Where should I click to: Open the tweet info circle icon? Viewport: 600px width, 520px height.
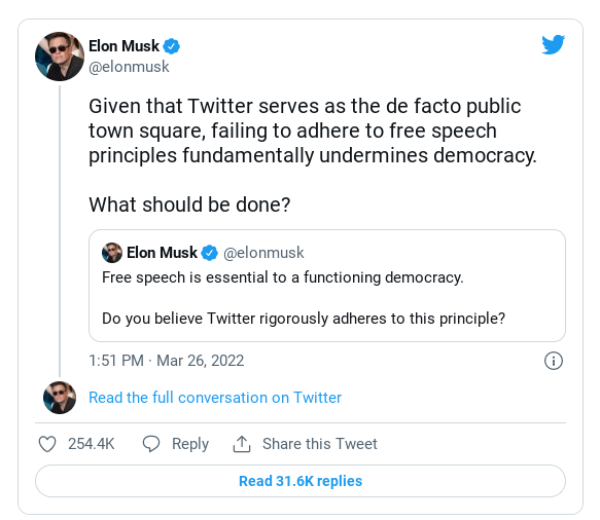[553, 360]
